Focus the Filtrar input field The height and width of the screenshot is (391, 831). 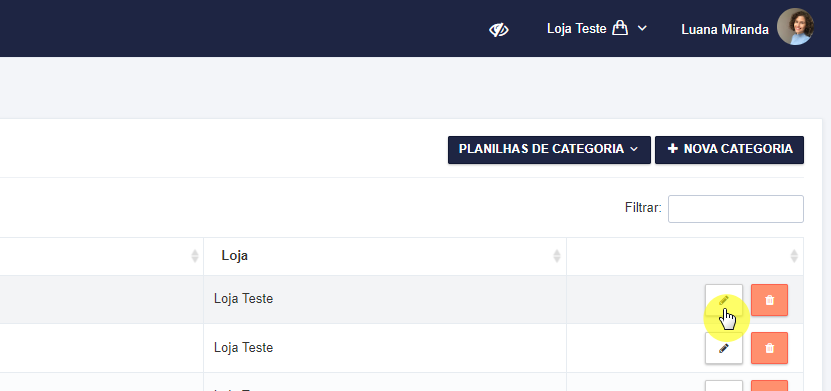736,209
